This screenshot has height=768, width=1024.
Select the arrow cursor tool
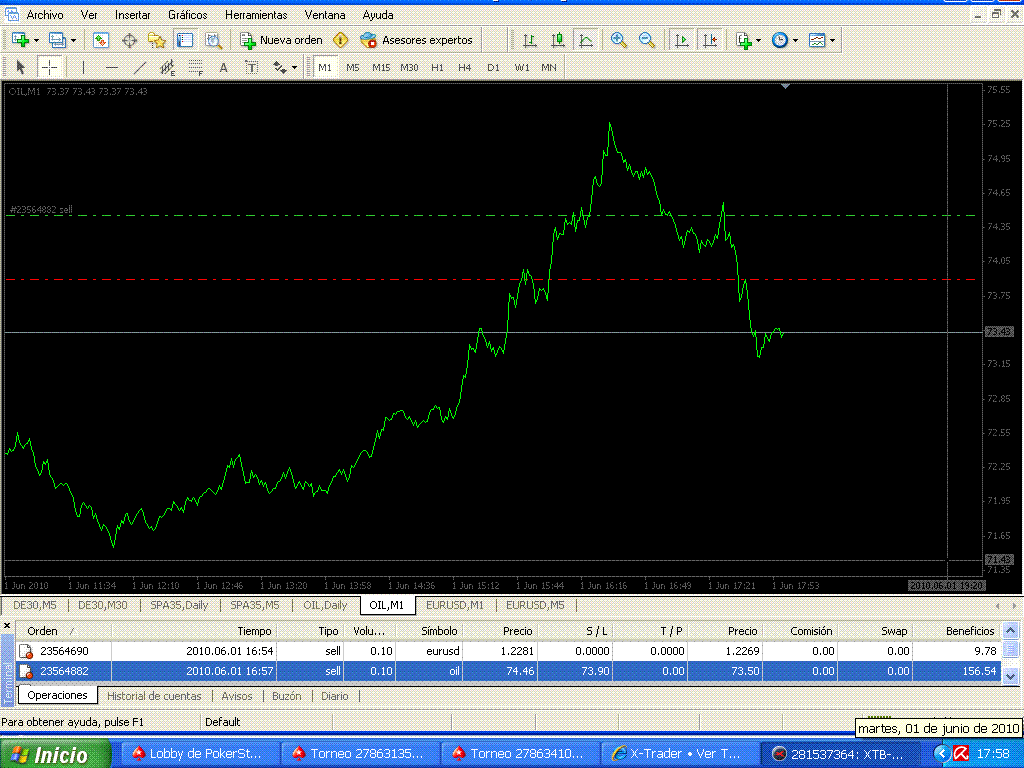pos(20,67)
